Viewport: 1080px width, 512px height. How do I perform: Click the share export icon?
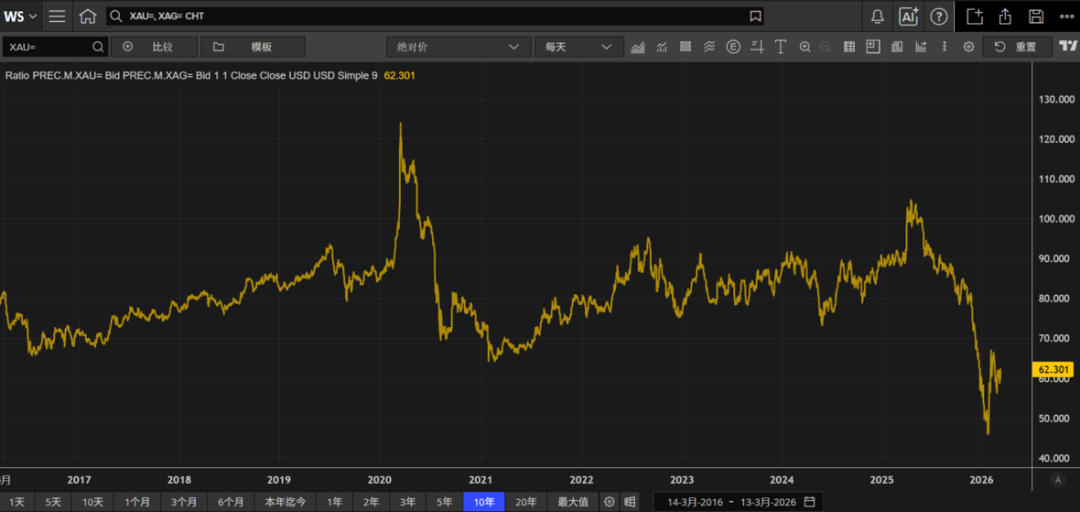(1005, 16)
